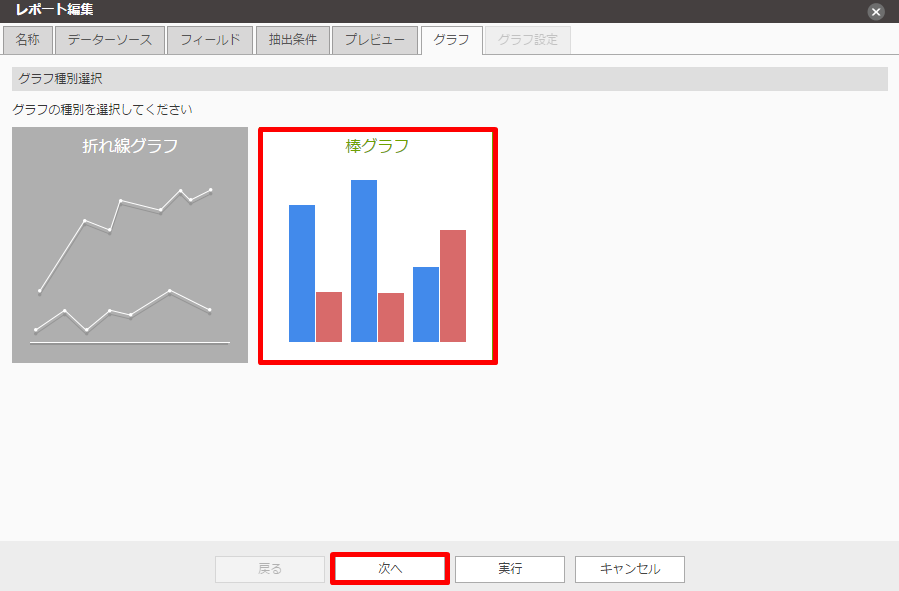Viewport: 899px width, 591px height.
Task: Click the キャンセル button
Action: [x=630, y=569]
